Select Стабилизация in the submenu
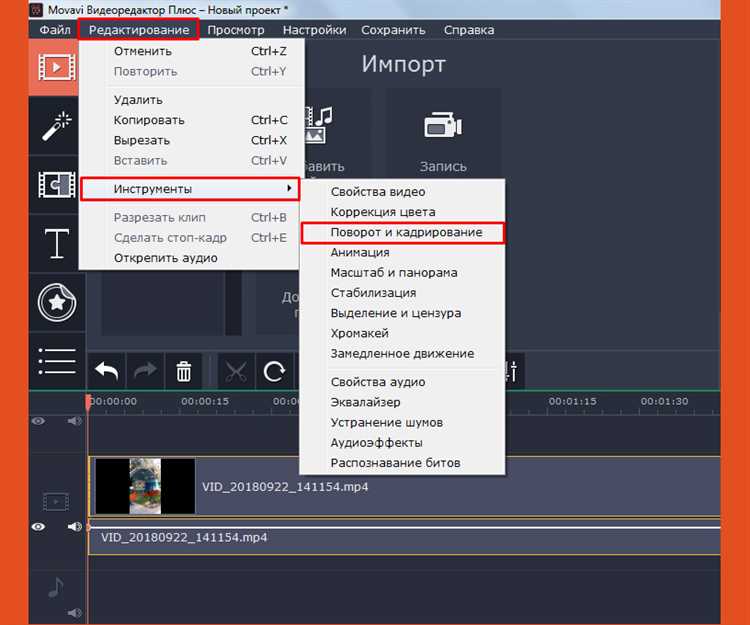This screenshot has height=625, width=750. (x=402, y=293)
